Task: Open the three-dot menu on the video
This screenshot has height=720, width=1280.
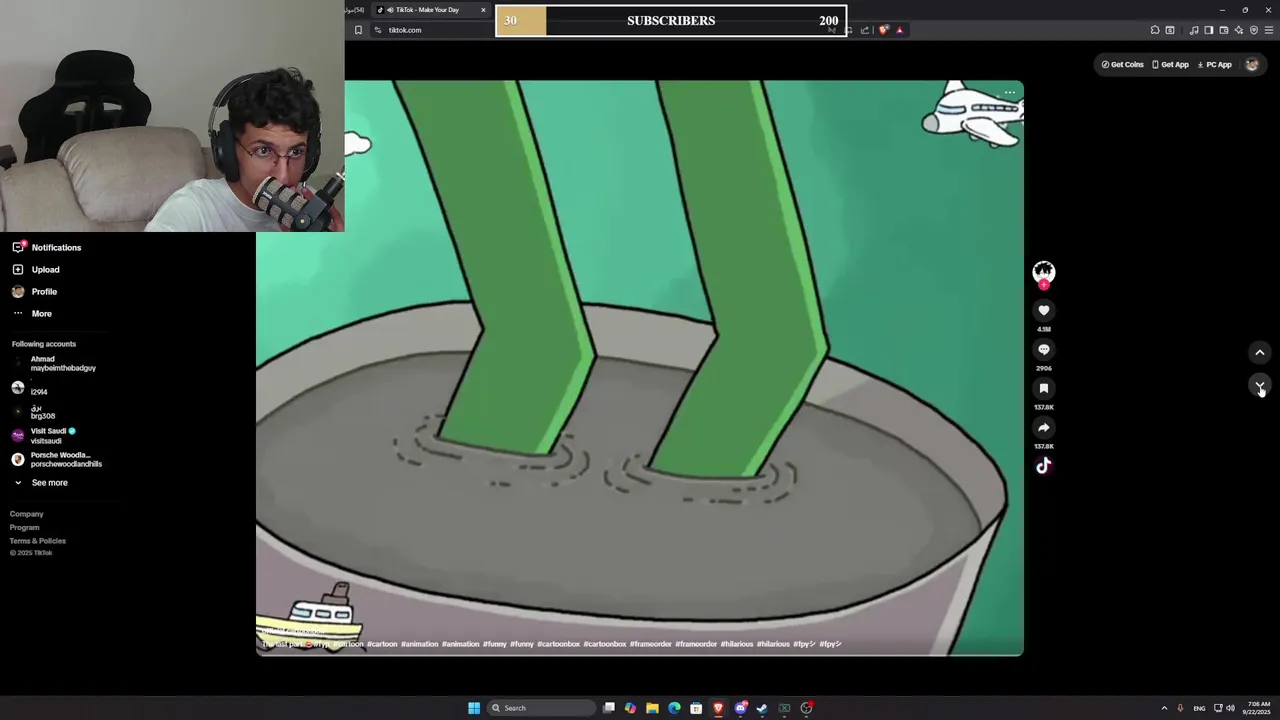Action: point(1010,92)
